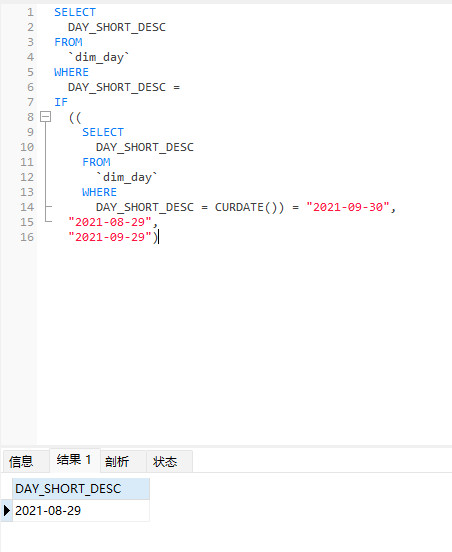The height and width of the screenshot is (552, 452).
Task: Click DAY_SHORT_DESC on line 2
Action: coord(117,27)
